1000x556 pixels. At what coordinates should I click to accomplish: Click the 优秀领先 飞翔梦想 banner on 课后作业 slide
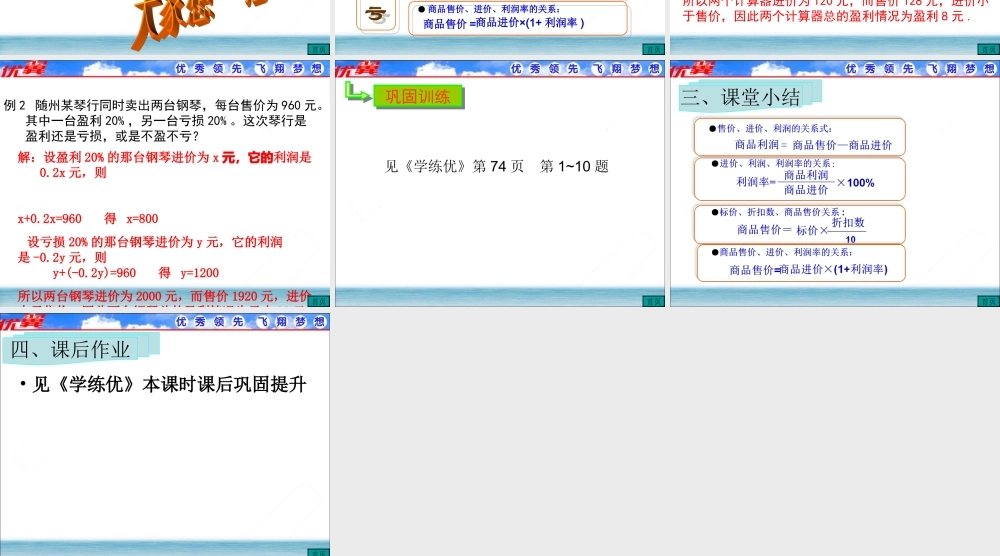[x=249, y=322]
